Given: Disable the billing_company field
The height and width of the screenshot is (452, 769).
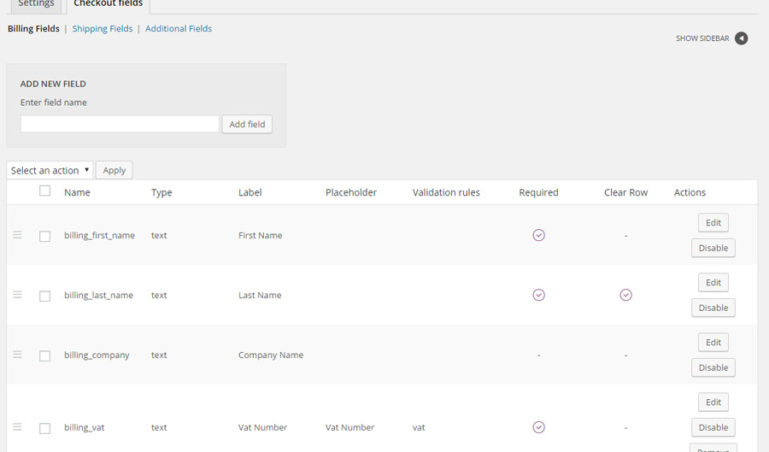Looking at the screenshot, I should point(713,367).
